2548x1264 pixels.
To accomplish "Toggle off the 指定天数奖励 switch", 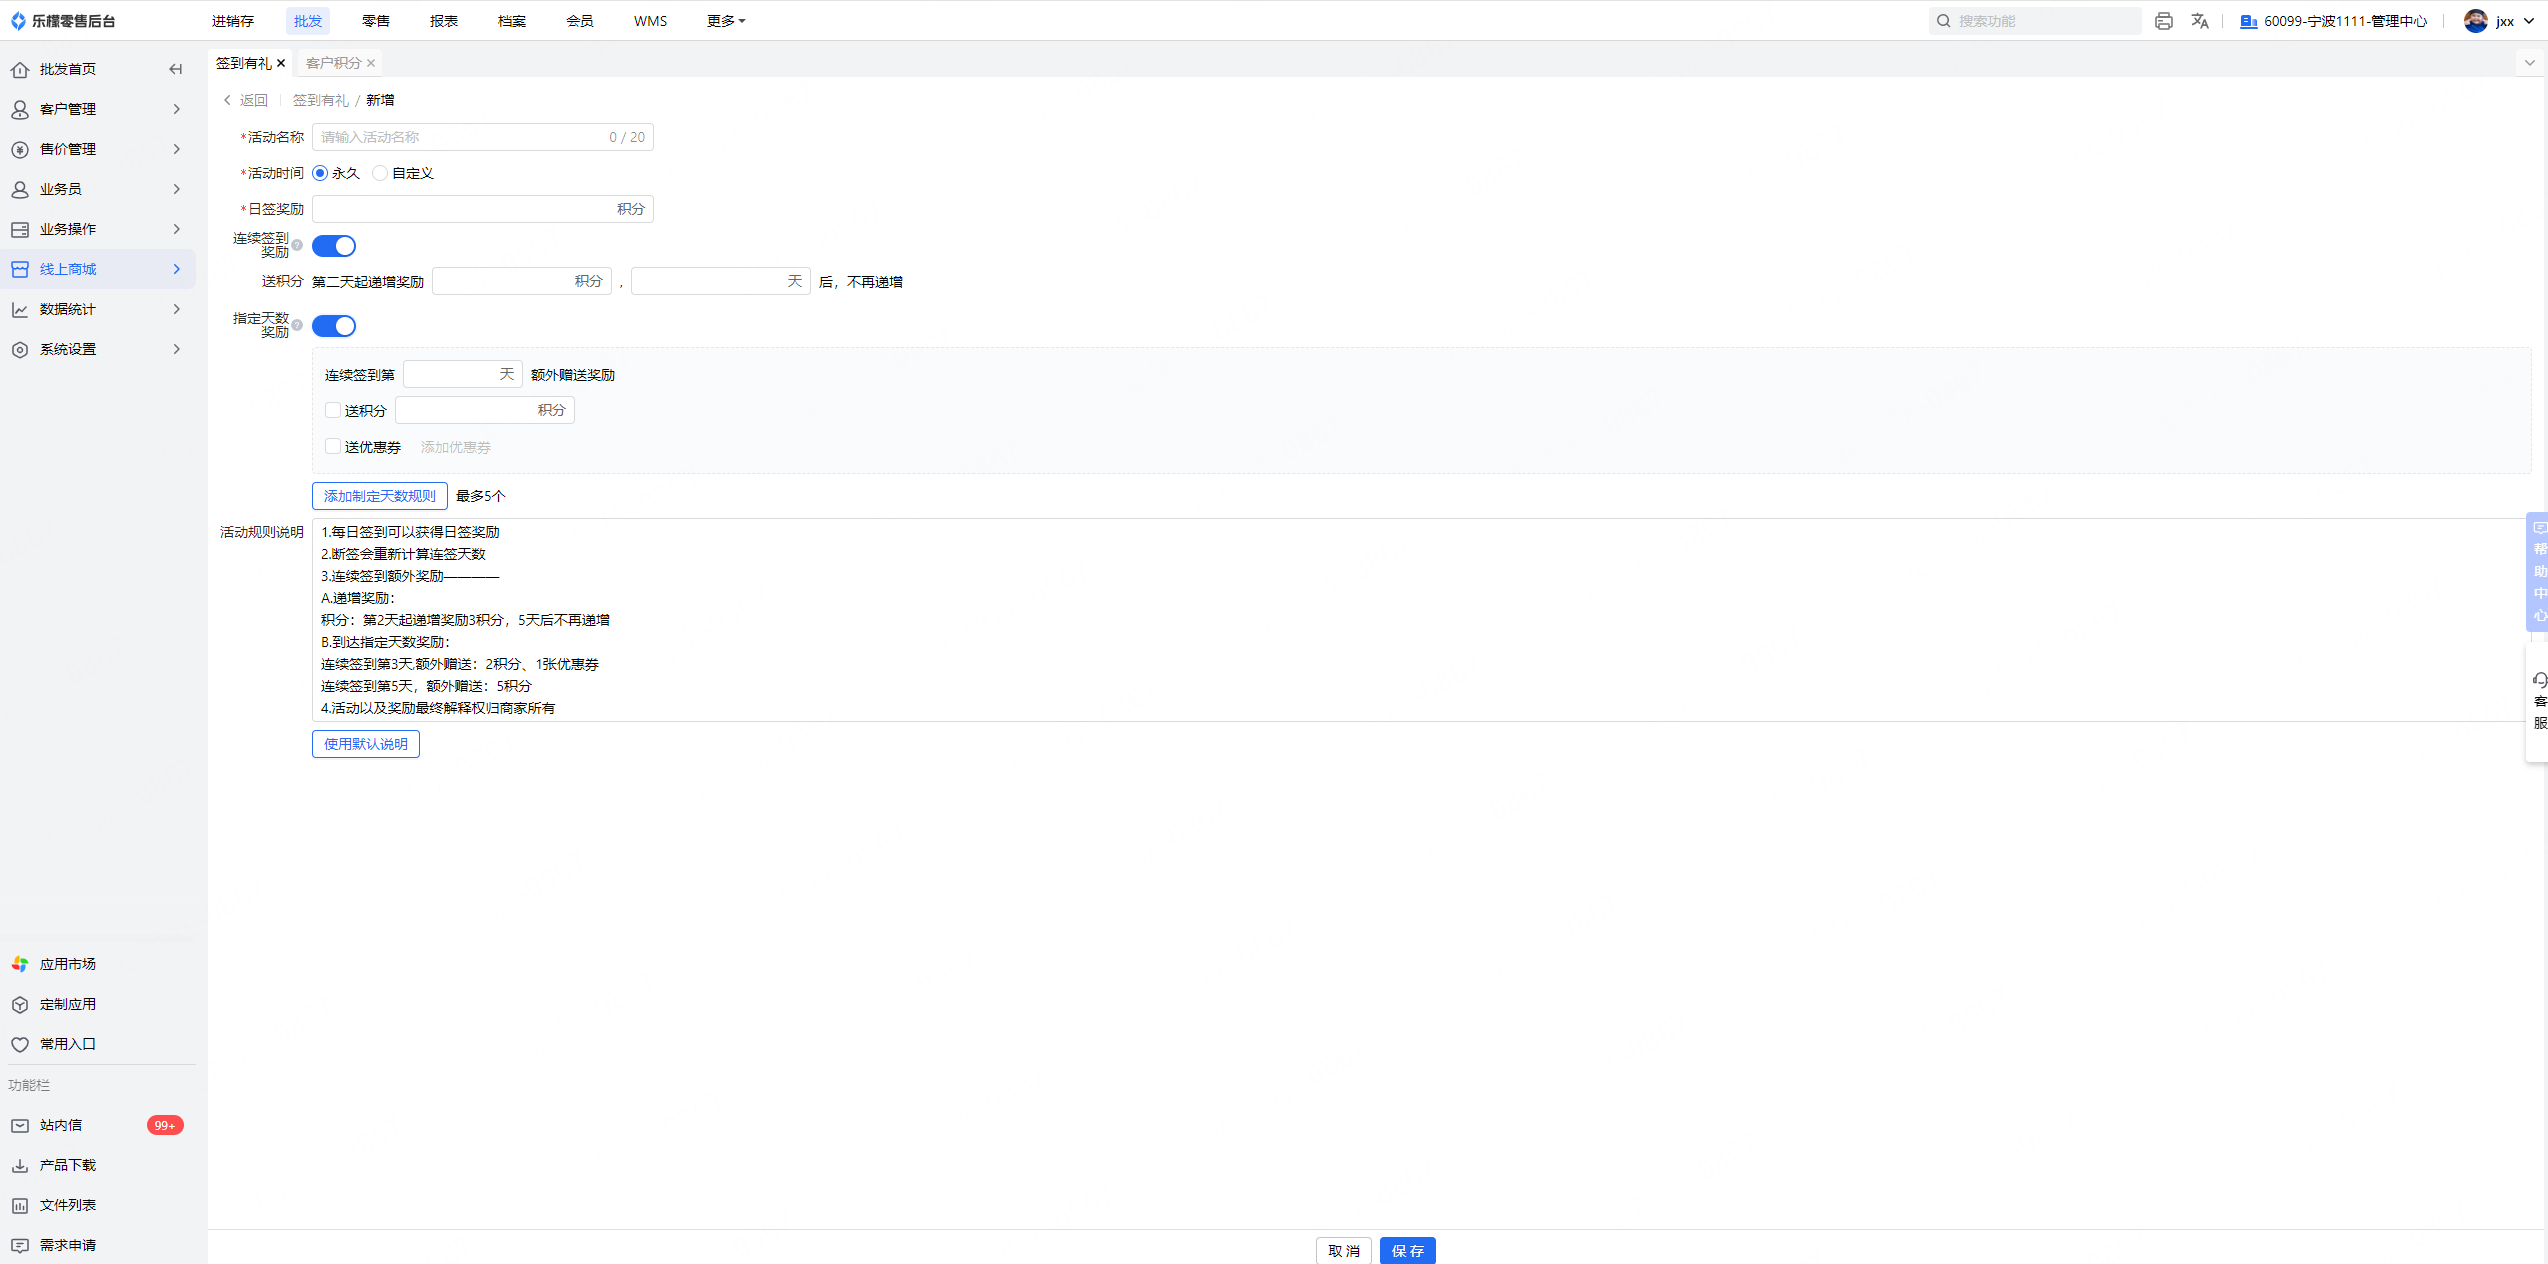I will coord(334,326).
